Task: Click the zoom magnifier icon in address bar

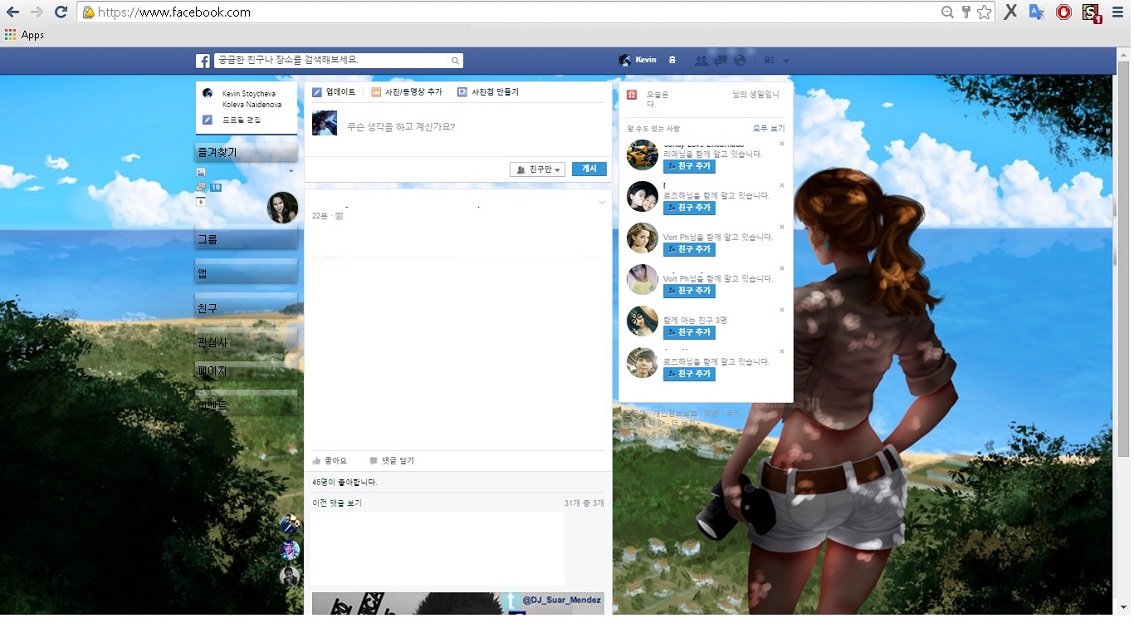Action: [x=947, y=12]
